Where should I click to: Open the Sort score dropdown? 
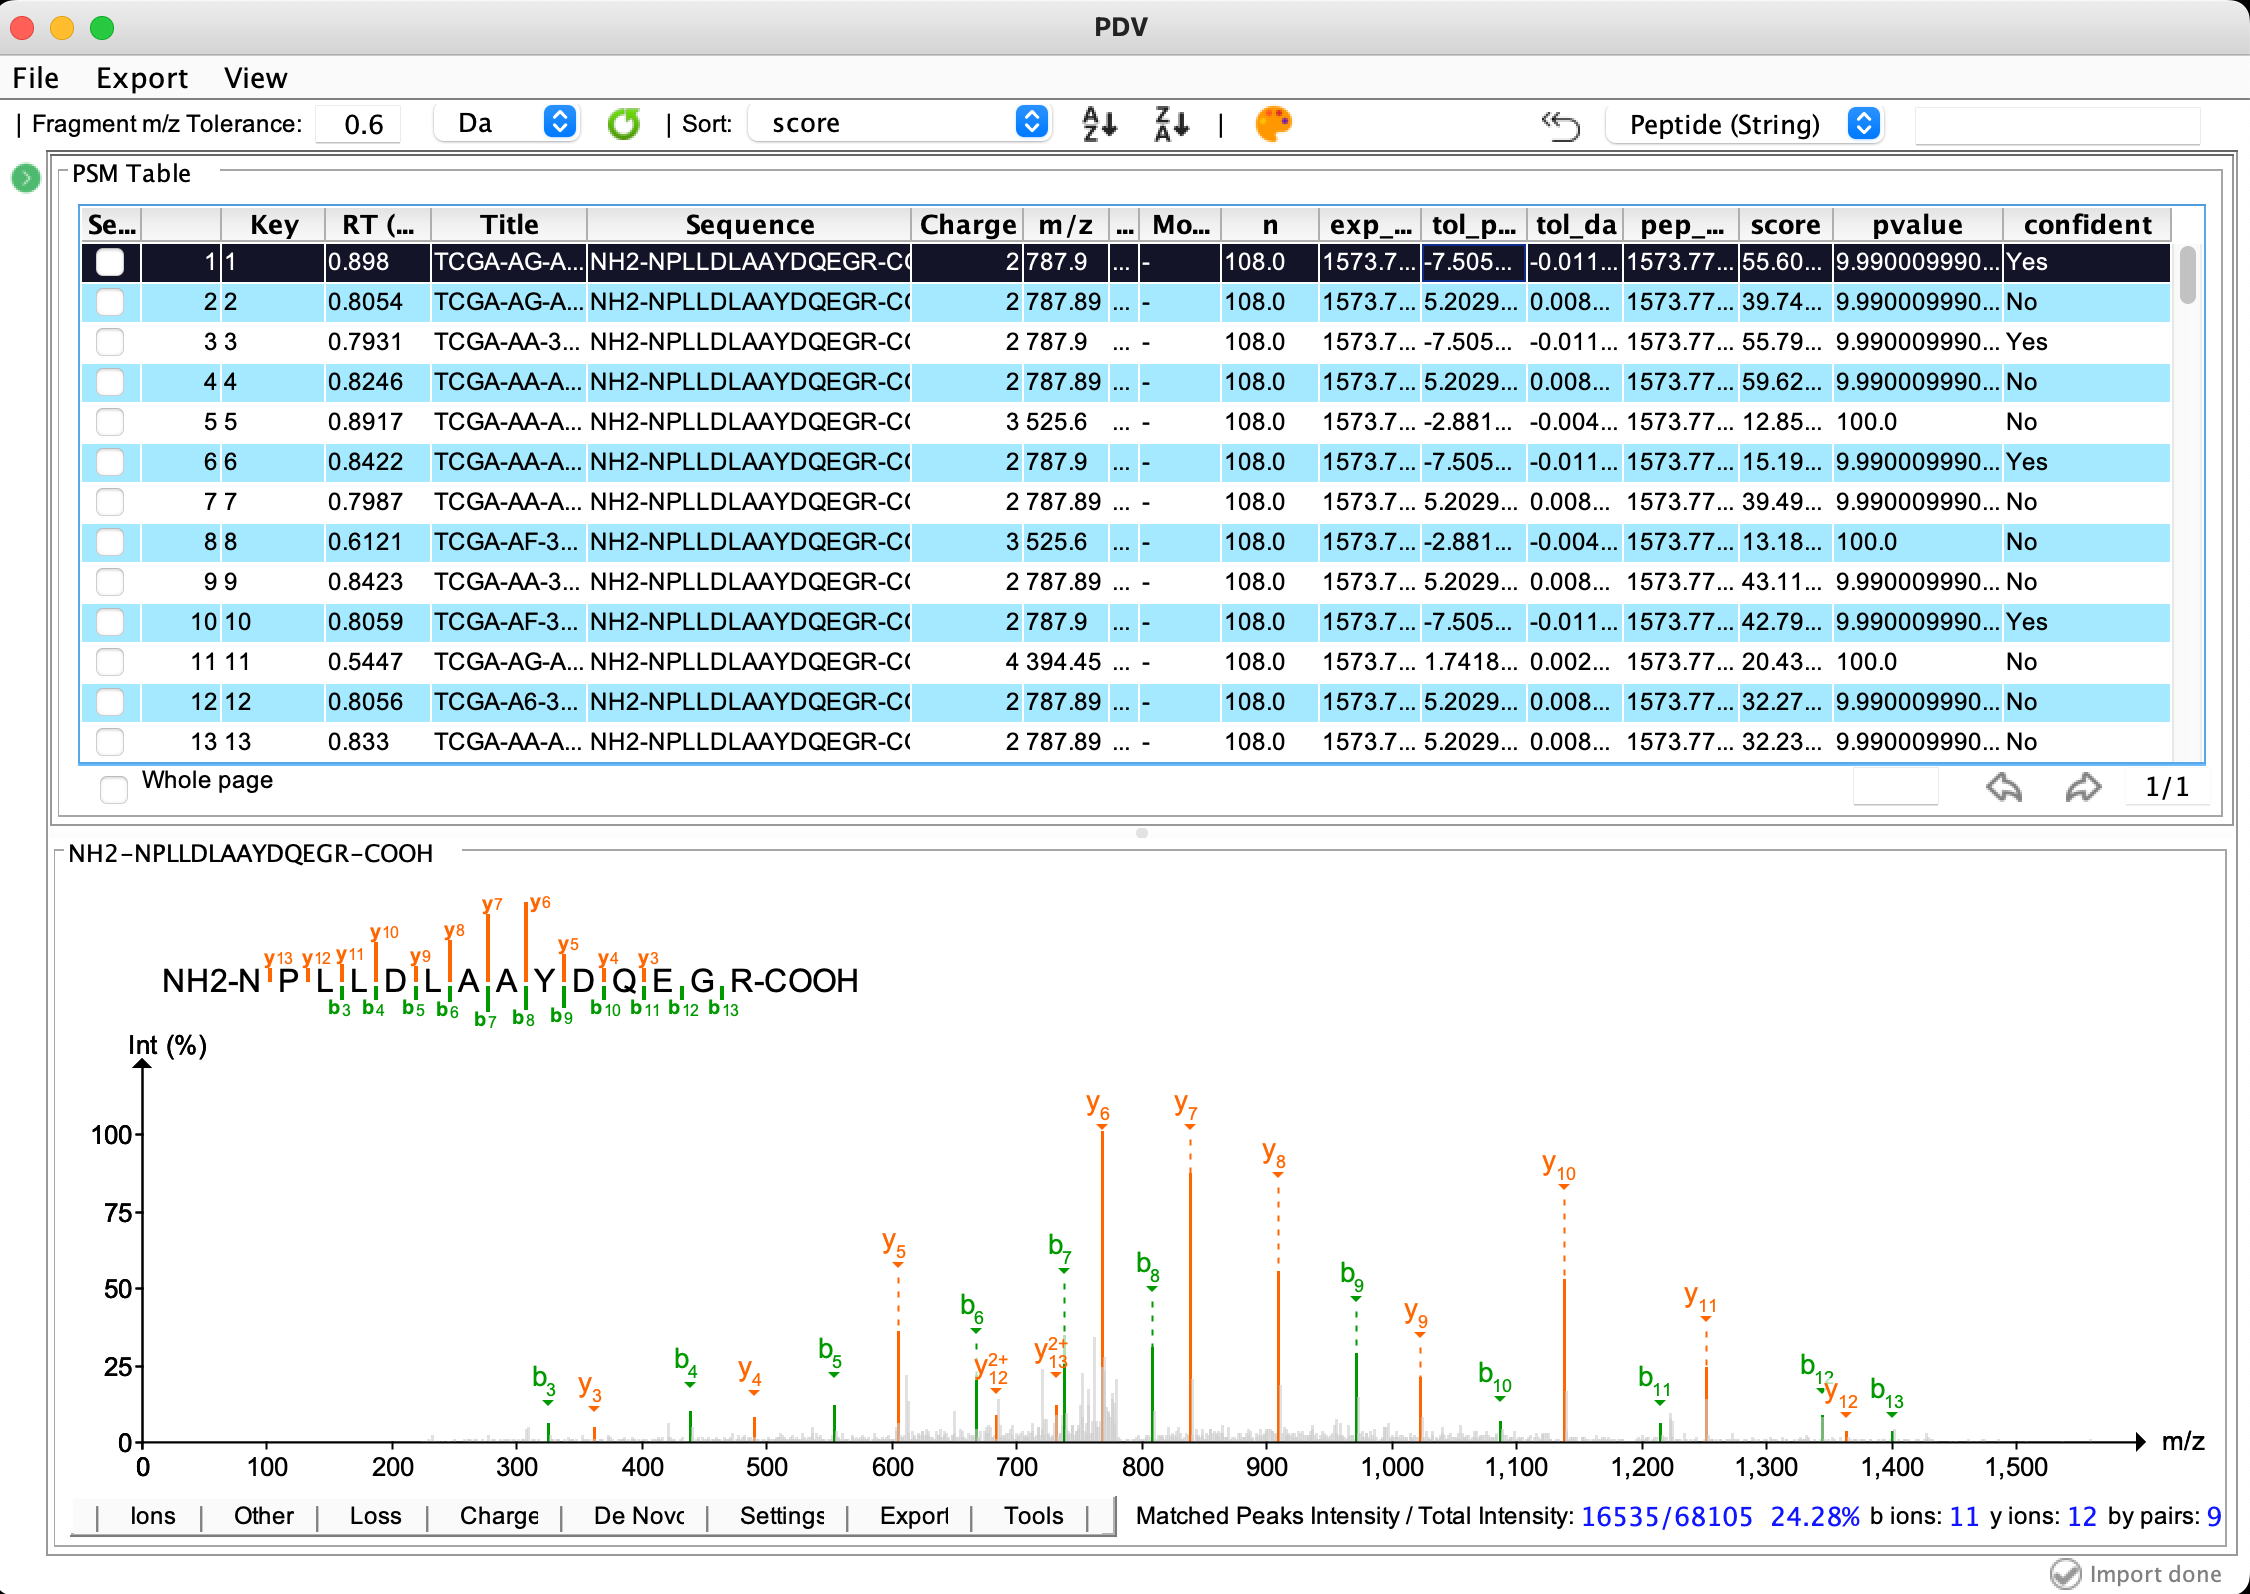coord(900,123)
